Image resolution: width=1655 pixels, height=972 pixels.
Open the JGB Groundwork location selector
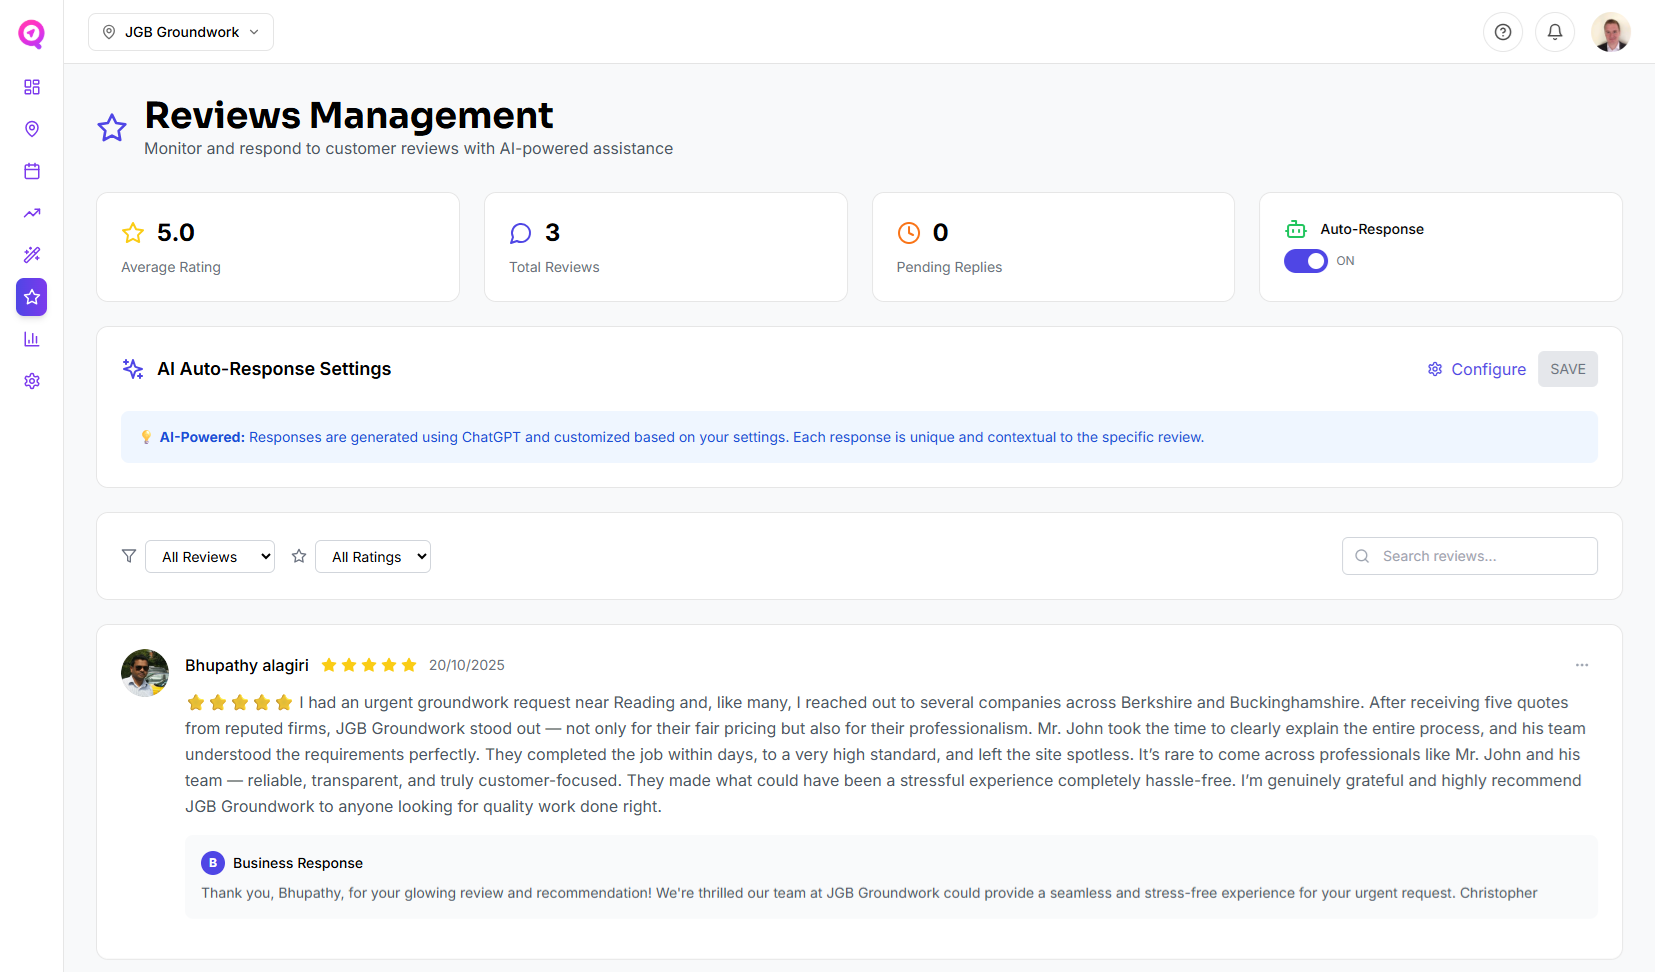point(180,31)
